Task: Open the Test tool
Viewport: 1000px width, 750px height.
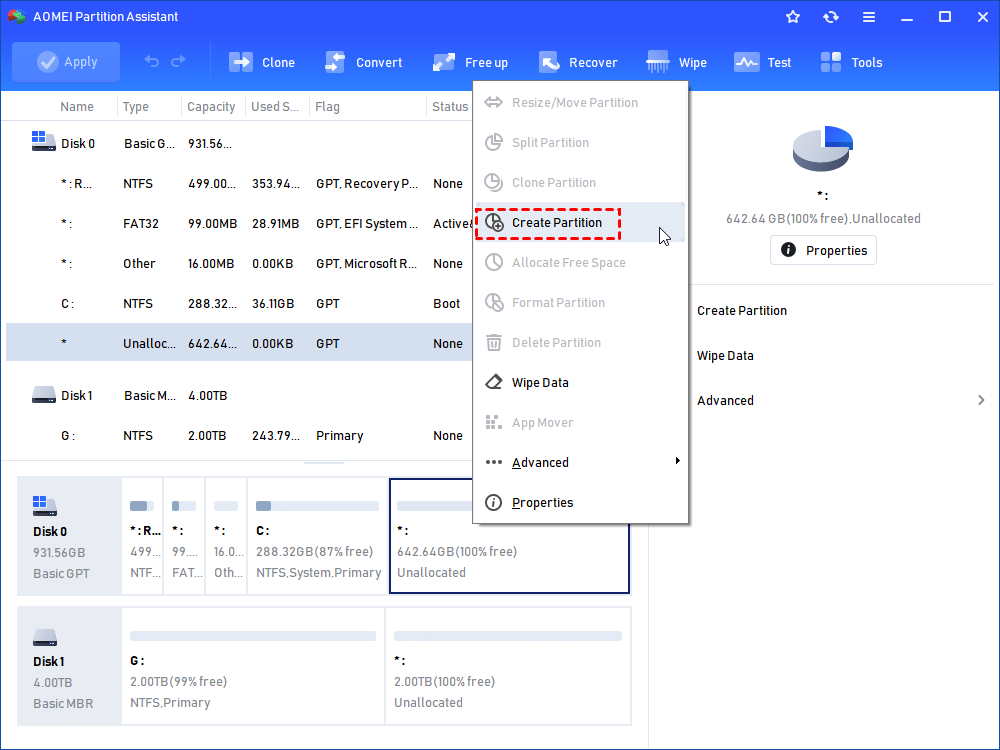Action: (x=762, y=62)
